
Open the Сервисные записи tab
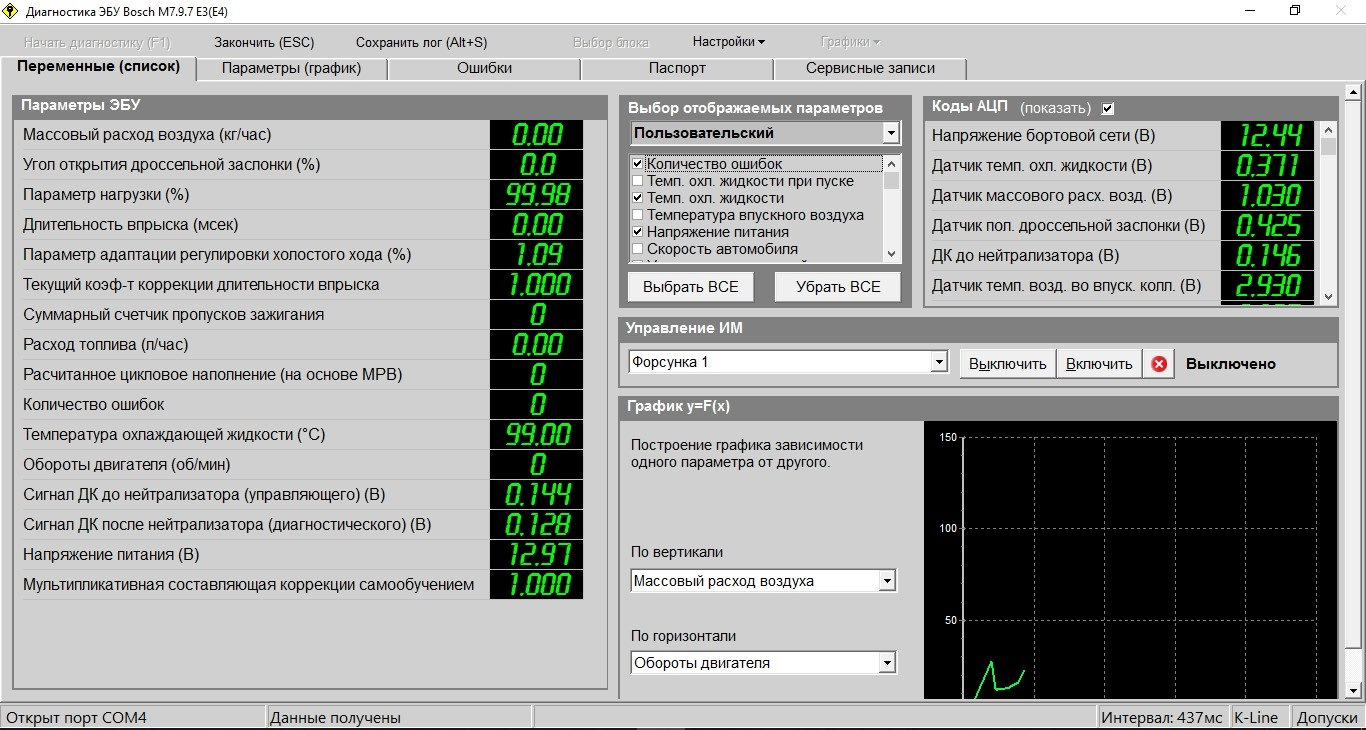[x=871, y=68]
